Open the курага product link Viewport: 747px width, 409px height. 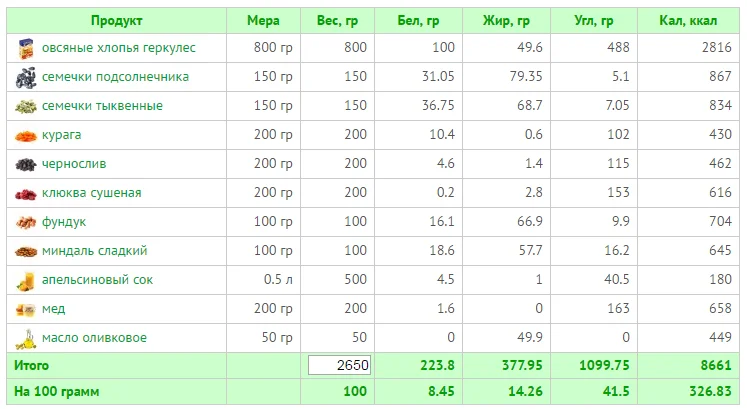61,135
